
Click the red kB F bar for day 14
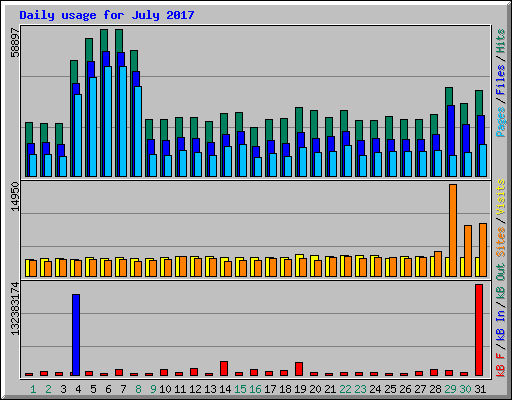coord(224,368)
